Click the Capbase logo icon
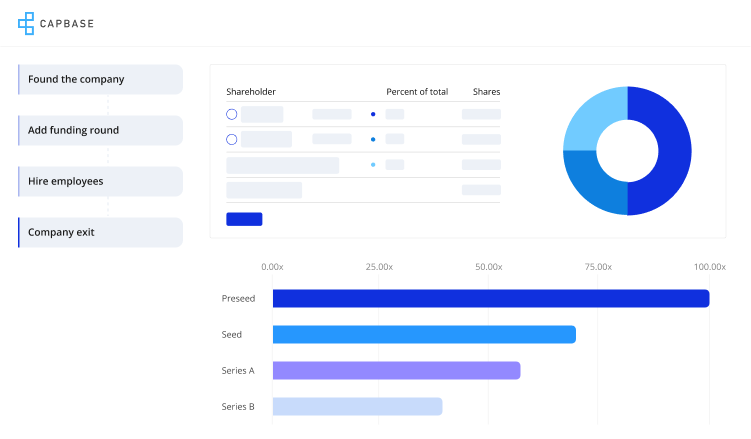The image size is (751, 439). [26, 23]
